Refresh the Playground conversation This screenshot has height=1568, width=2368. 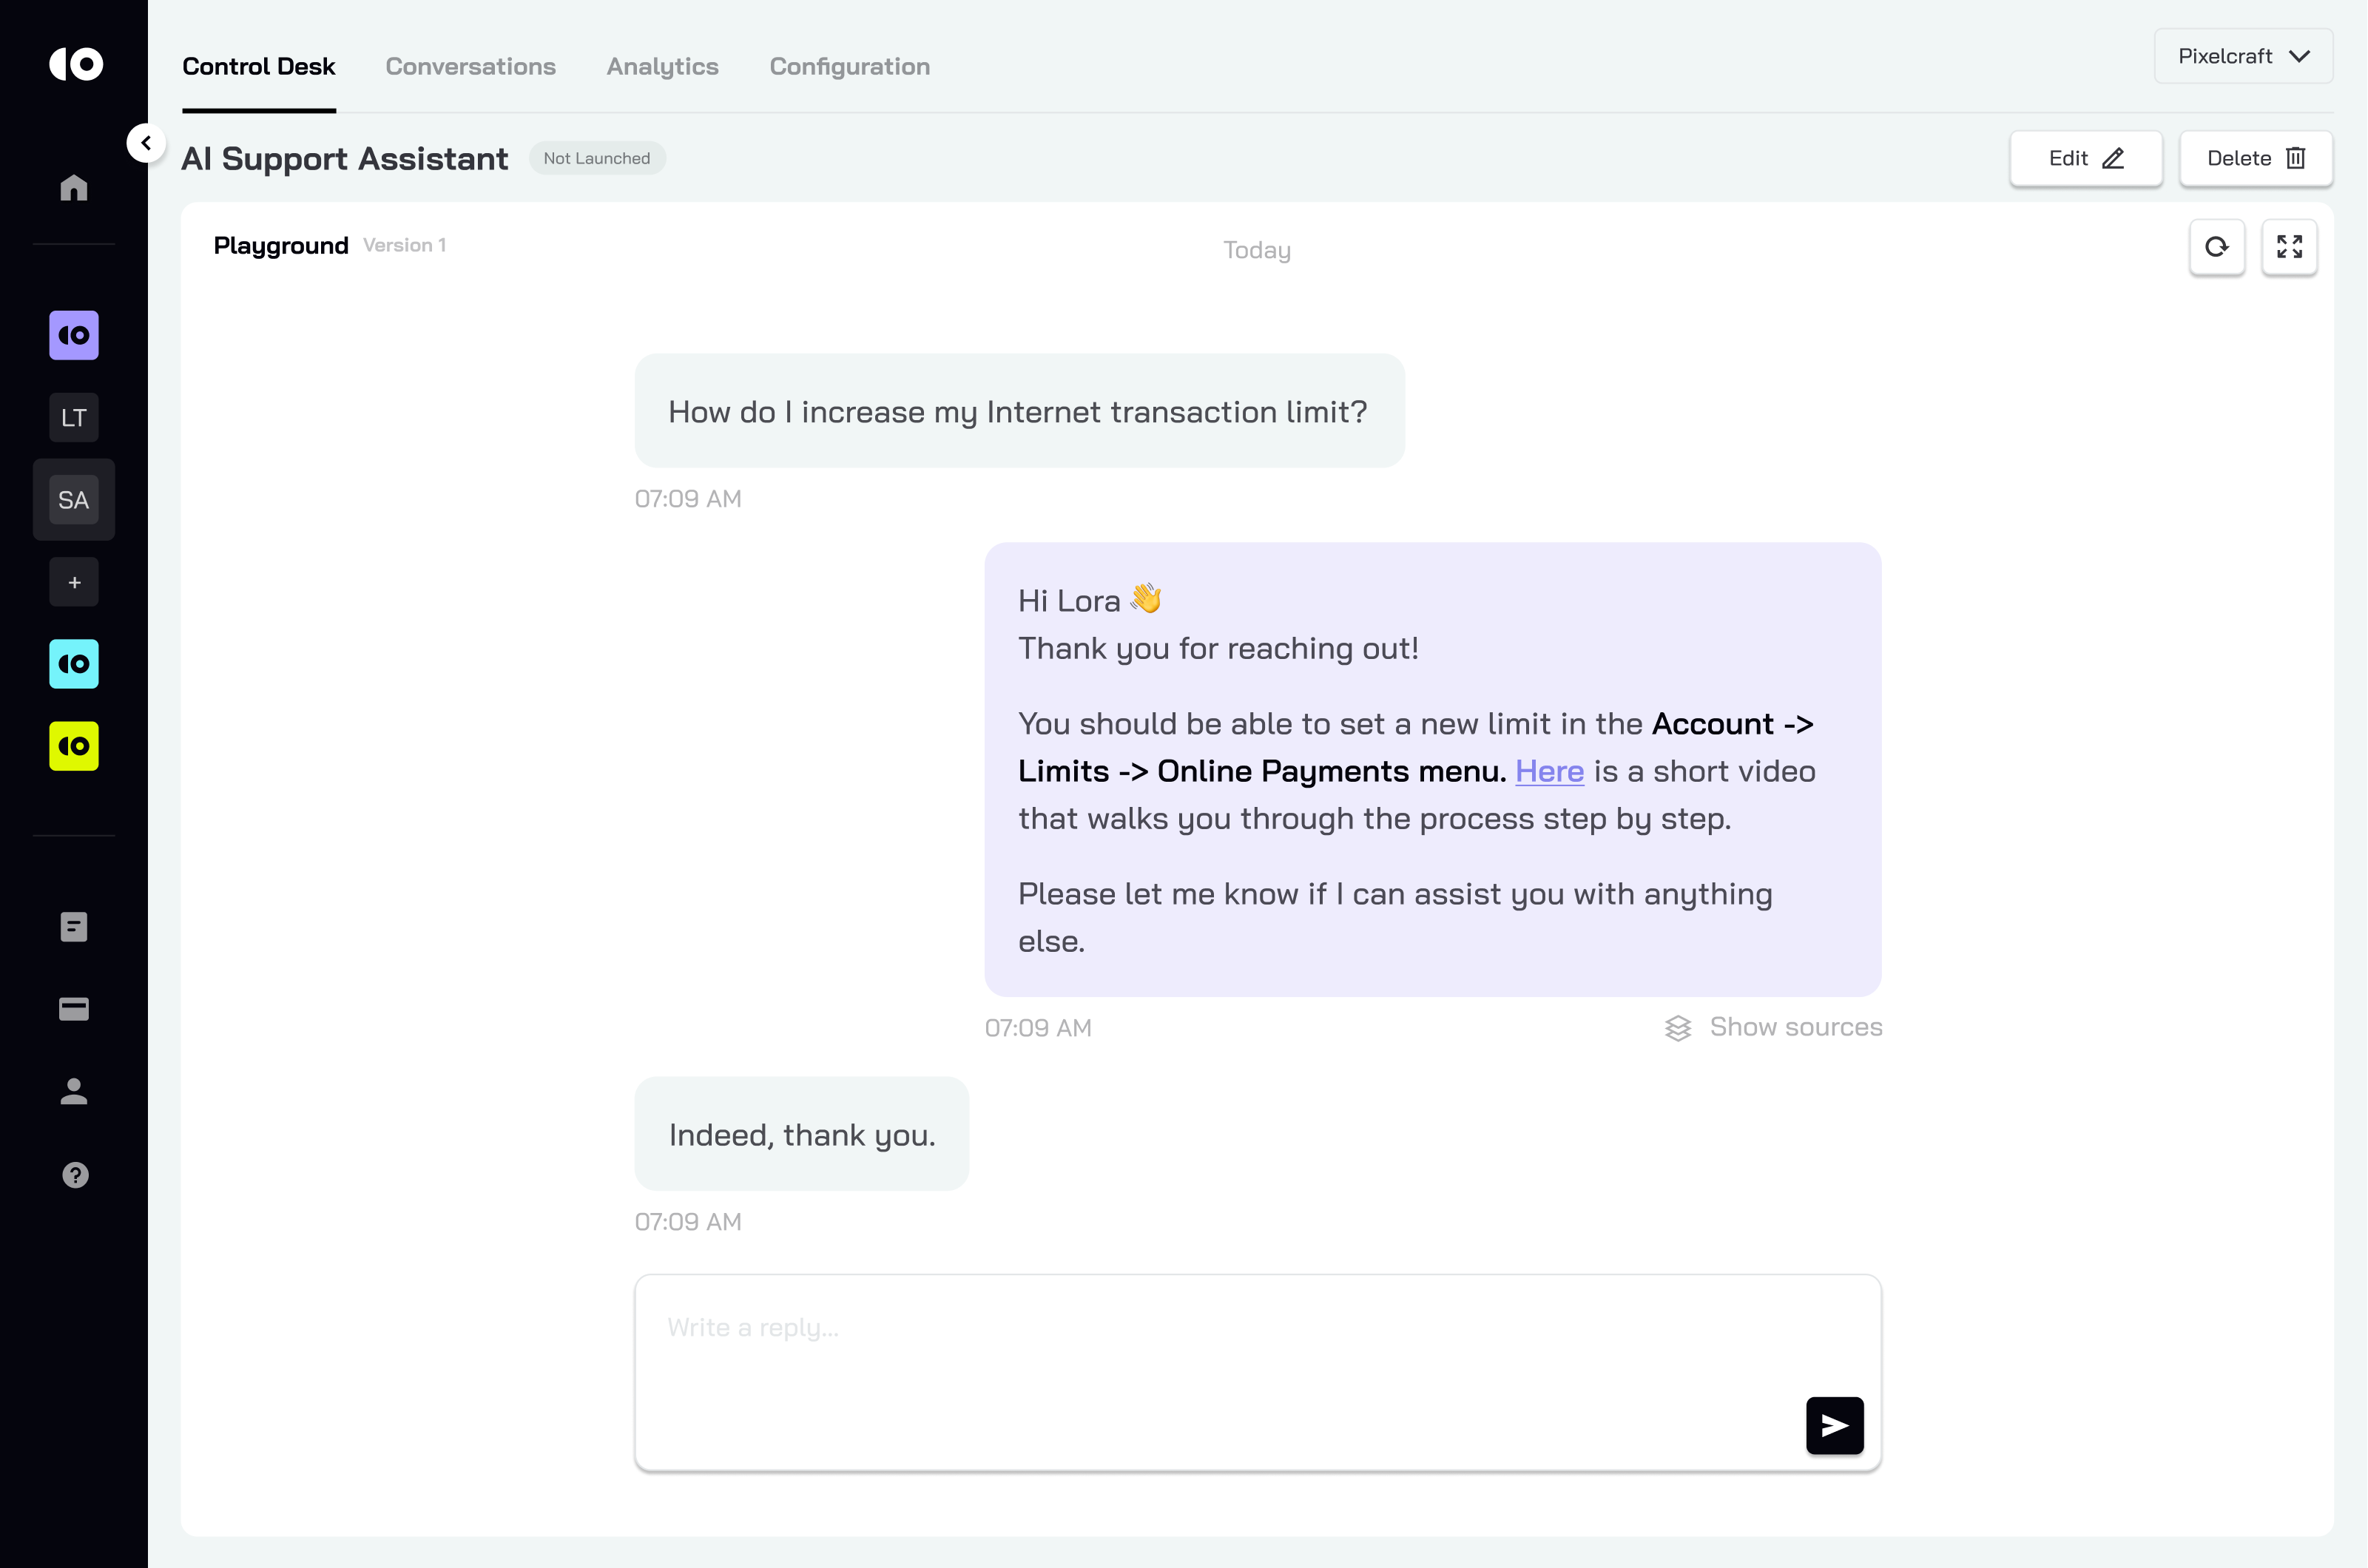(2217, 247)
